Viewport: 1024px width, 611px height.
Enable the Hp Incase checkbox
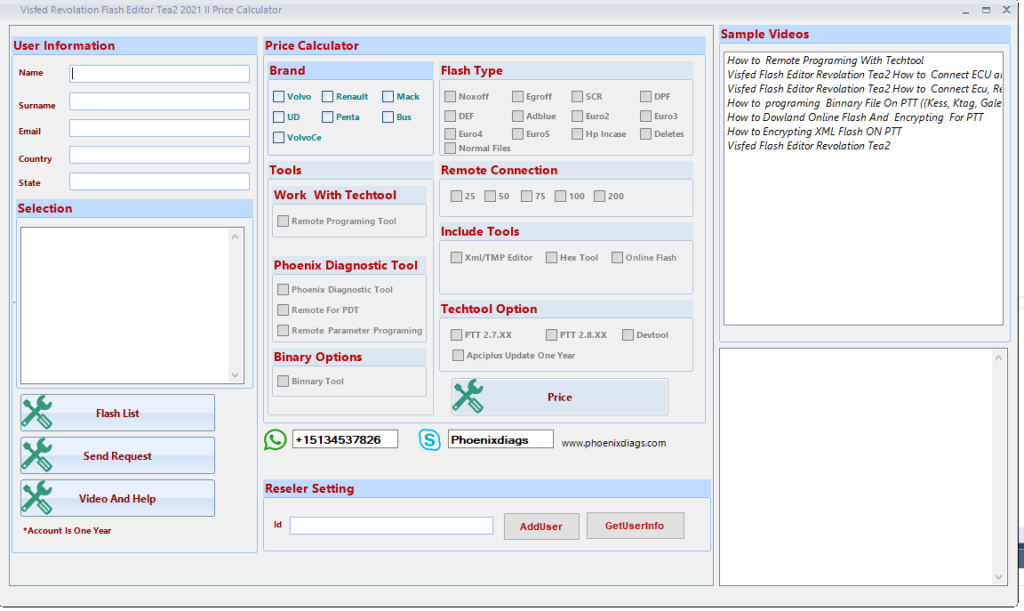click(577, 134)
